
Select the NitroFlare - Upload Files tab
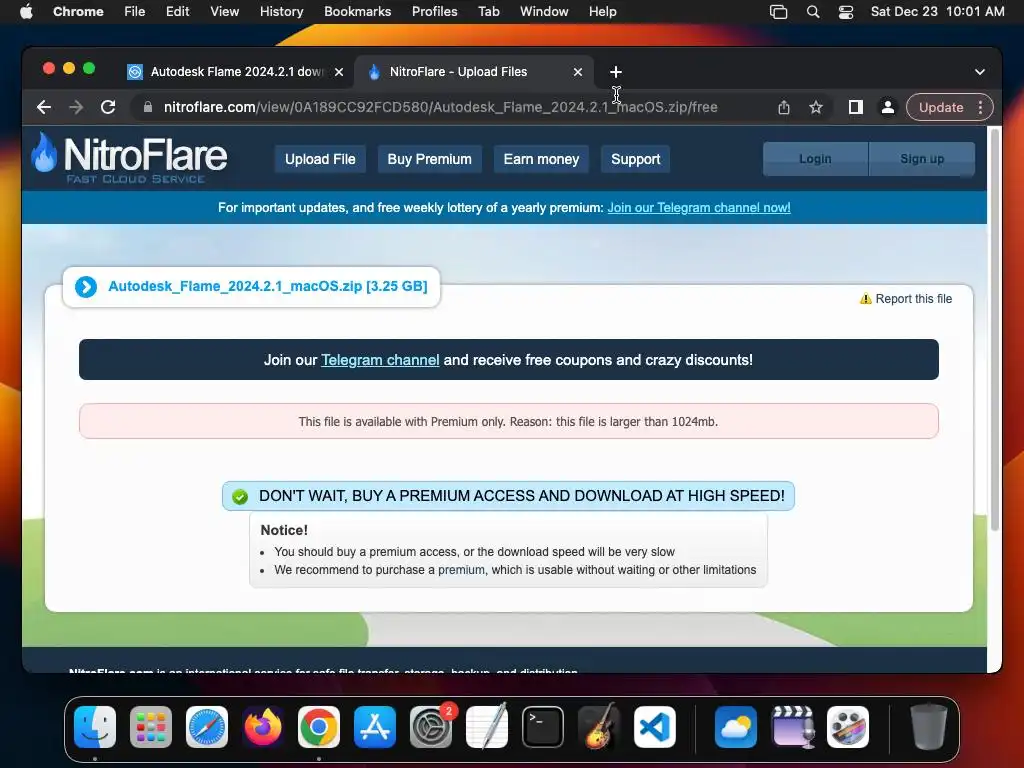pos(474,72)
